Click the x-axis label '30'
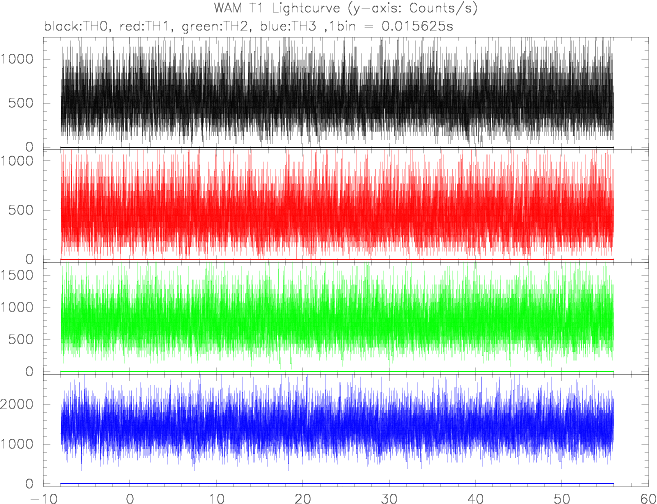The width and height of the screenshot is (657, 504). pos(389,499)
